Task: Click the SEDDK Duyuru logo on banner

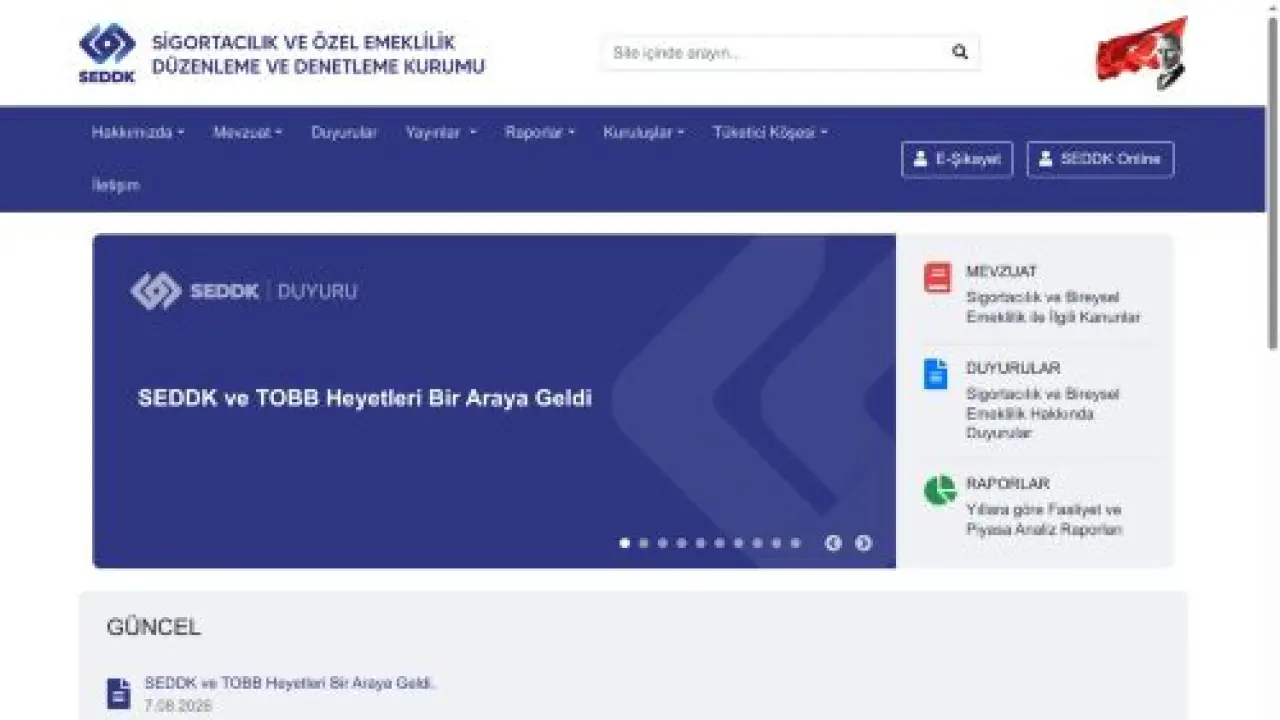Action: pyautogui.click(x=243, y=291)
